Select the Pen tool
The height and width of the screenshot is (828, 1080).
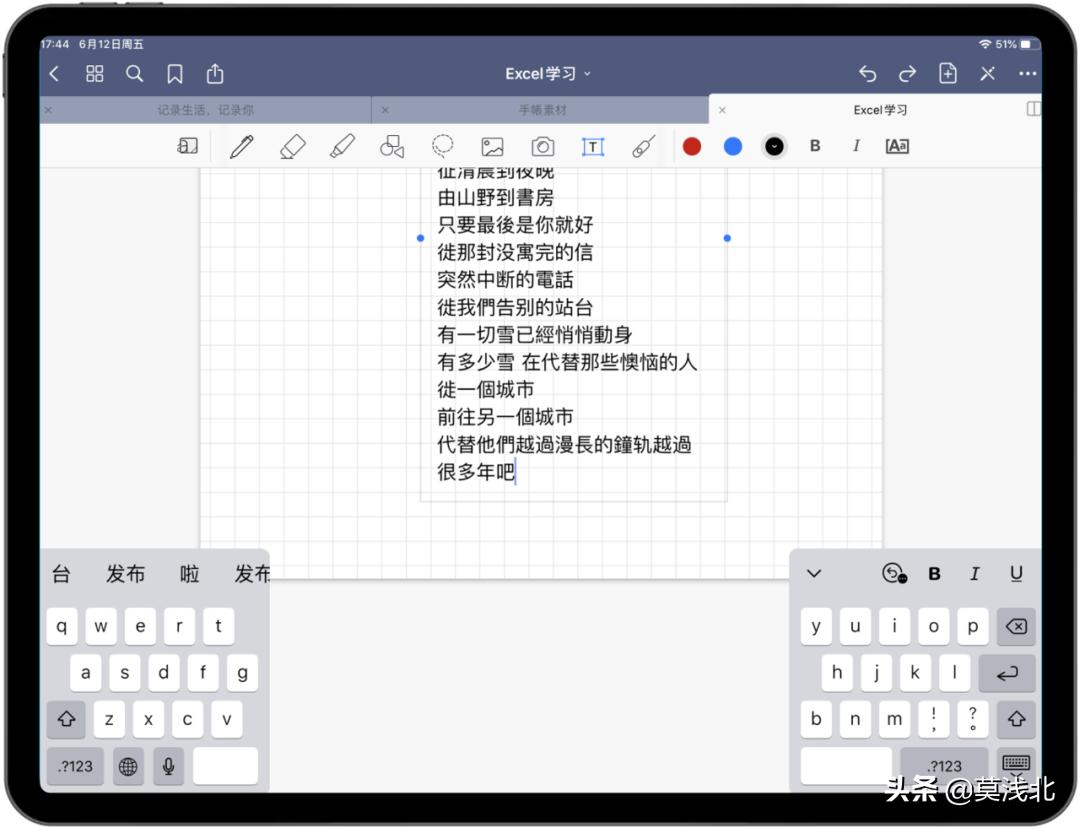click(x=242, y=146)
